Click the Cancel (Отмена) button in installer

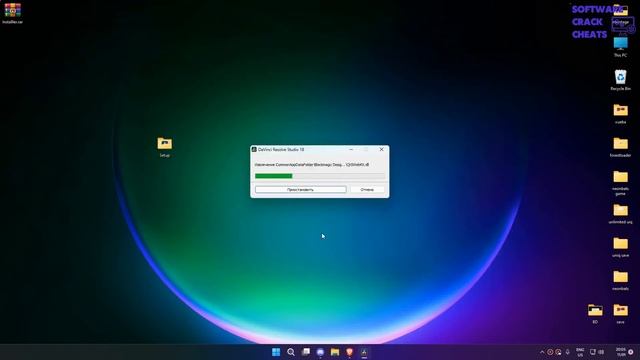pyautogui.click(x=367, y=189)
